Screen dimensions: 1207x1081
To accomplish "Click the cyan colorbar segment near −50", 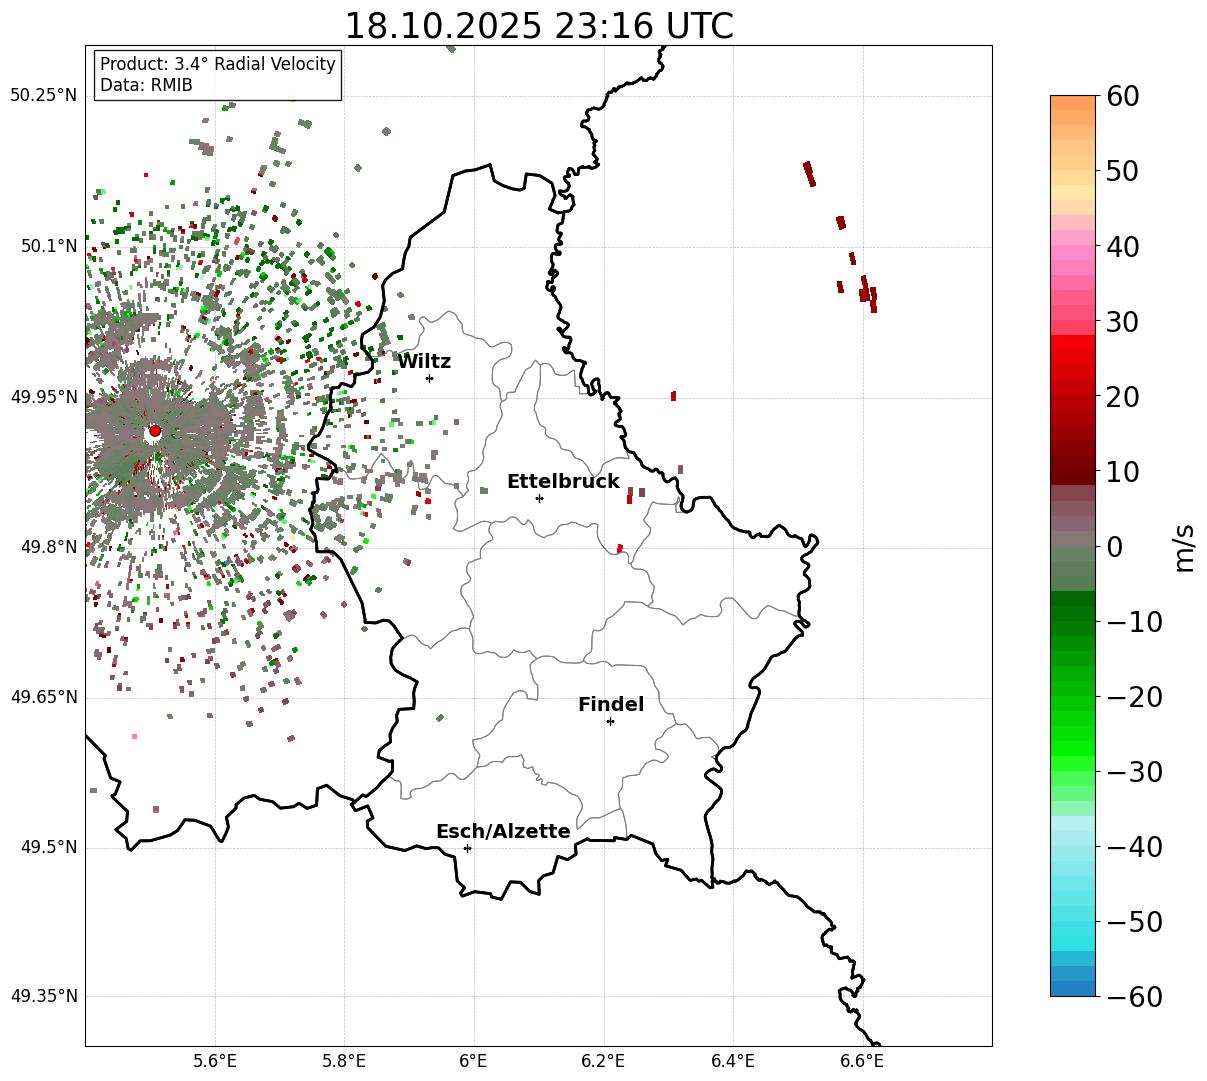I will click(1073, 928).
